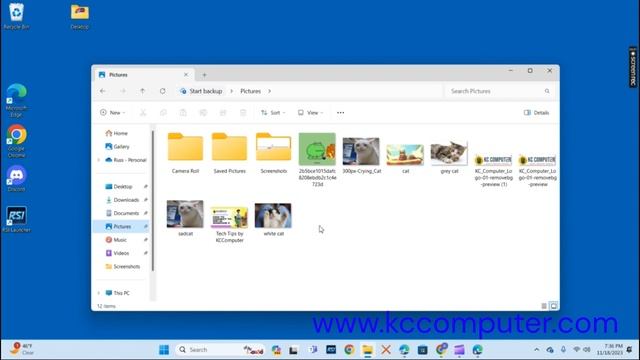
Task: Refresh the Pictures folder view
Action: point(162,91)
